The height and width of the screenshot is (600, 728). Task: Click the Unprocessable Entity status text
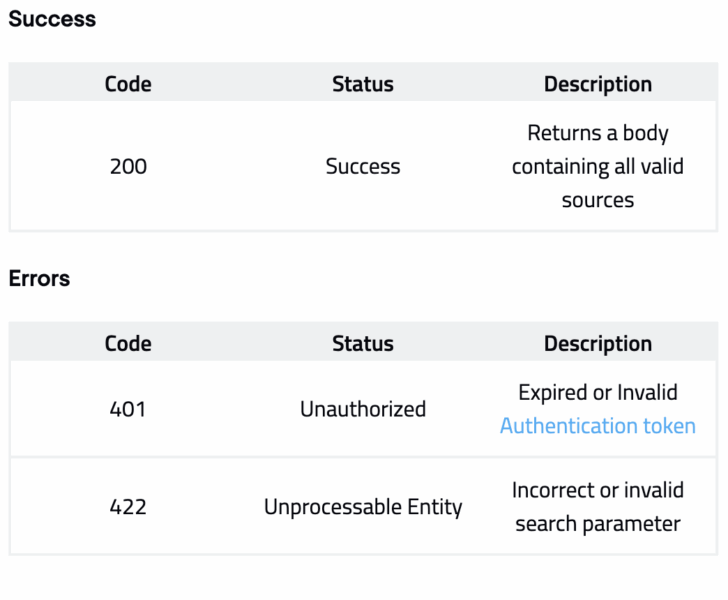pyautogui.click(x=362, y=507)
